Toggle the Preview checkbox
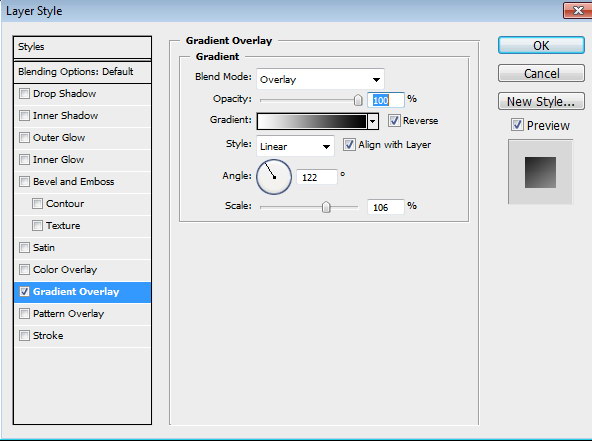This screenshot has width=592, height=441. click(x=517, y=125)
